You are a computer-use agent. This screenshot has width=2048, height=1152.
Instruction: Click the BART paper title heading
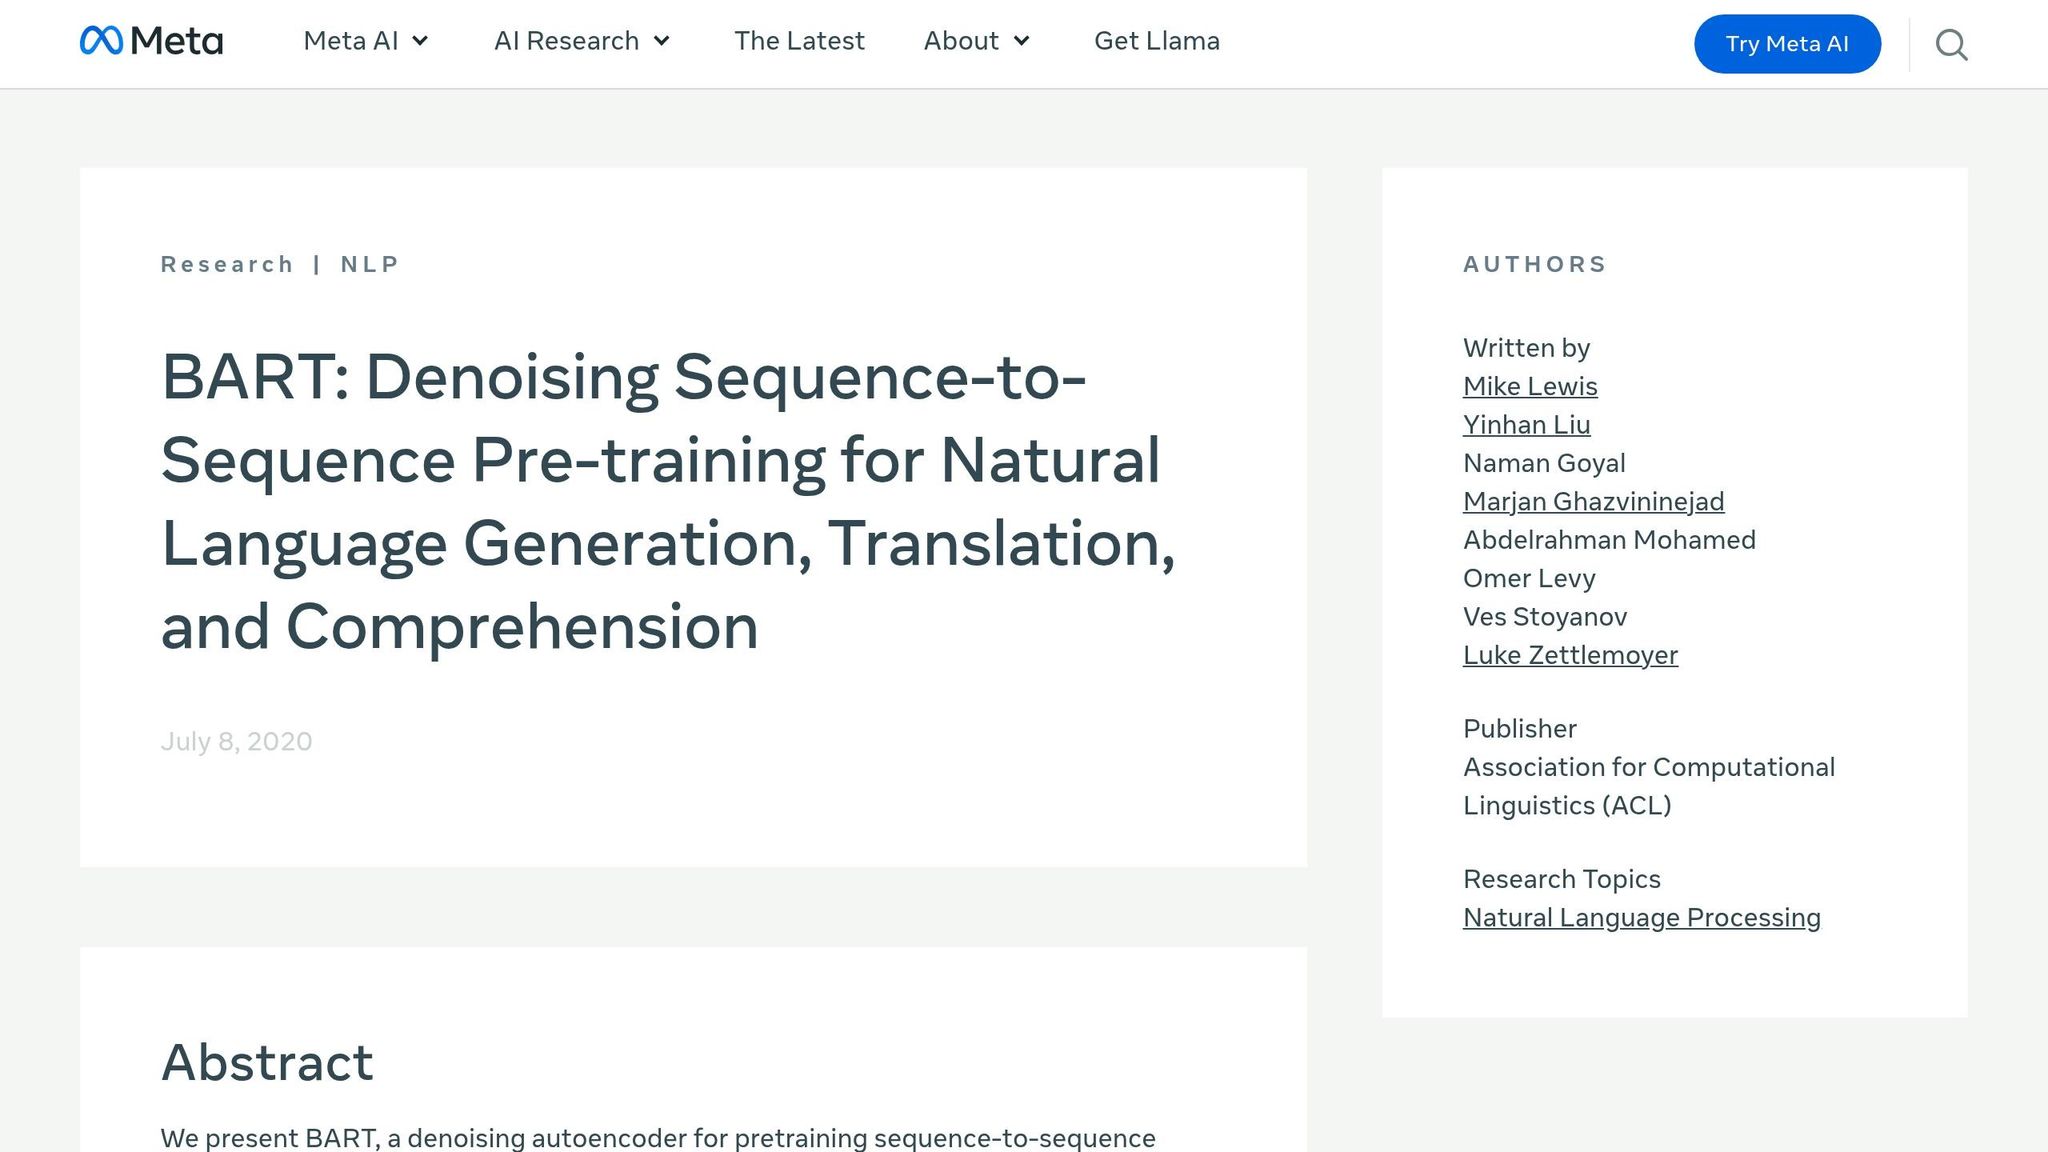pos(667,502)
